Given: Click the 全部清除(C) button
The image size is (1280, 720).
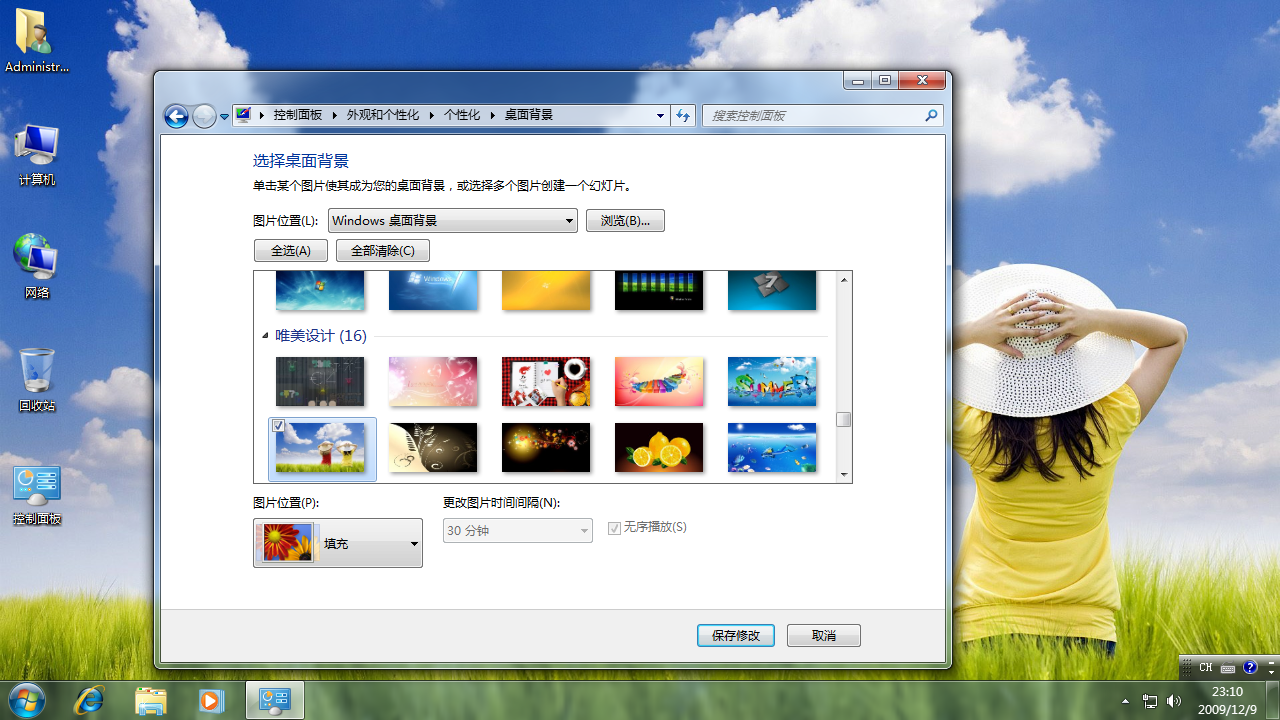Looking at the screenshot, I should click(x=383, y=250).
